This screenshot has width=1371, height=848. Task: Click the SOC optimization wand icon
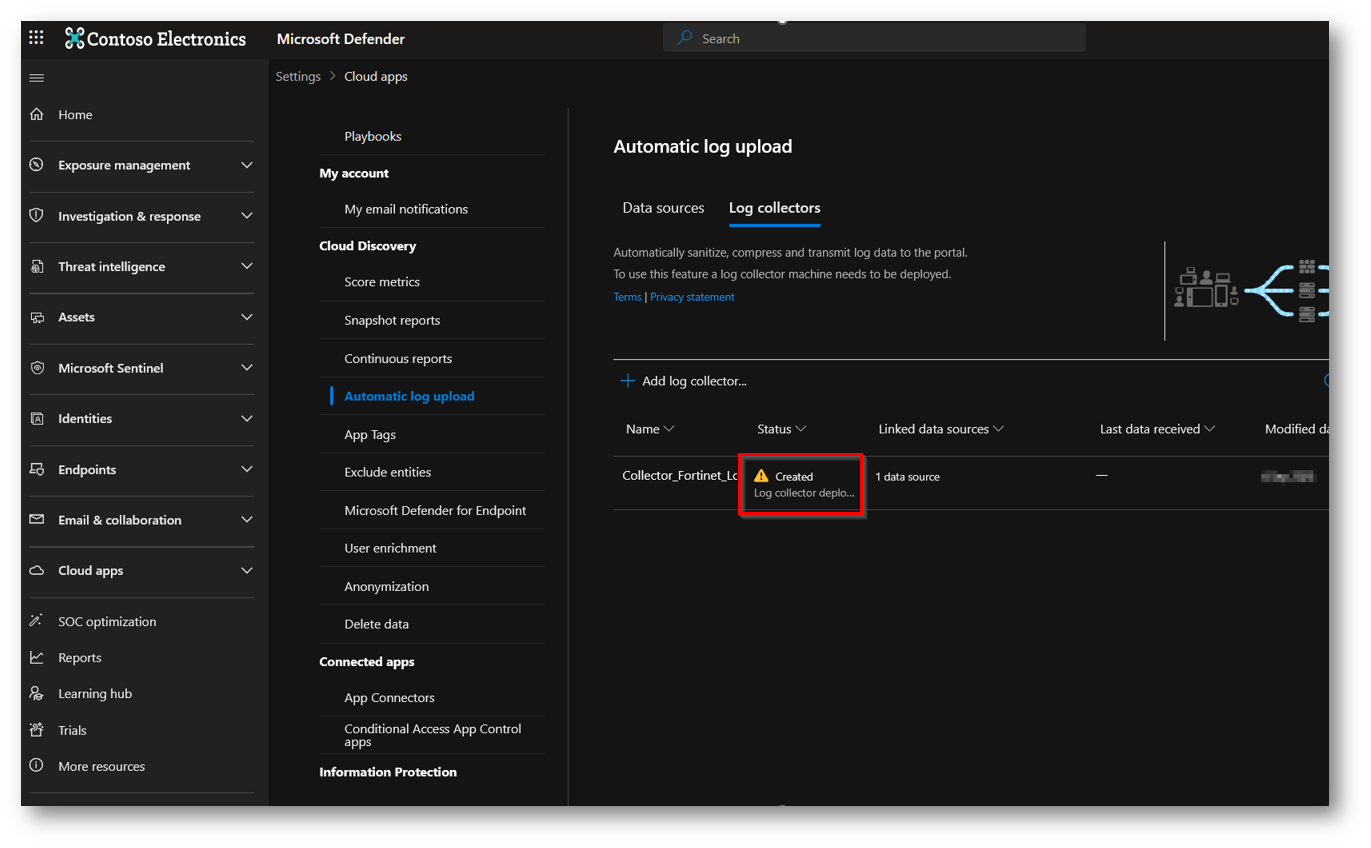click(x=37, y=621)
